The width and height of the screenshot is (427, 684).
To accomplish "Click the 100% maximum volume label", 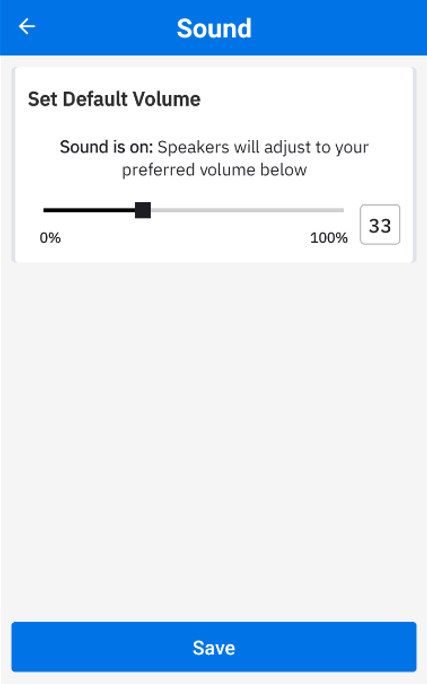I will coord(329,238).
